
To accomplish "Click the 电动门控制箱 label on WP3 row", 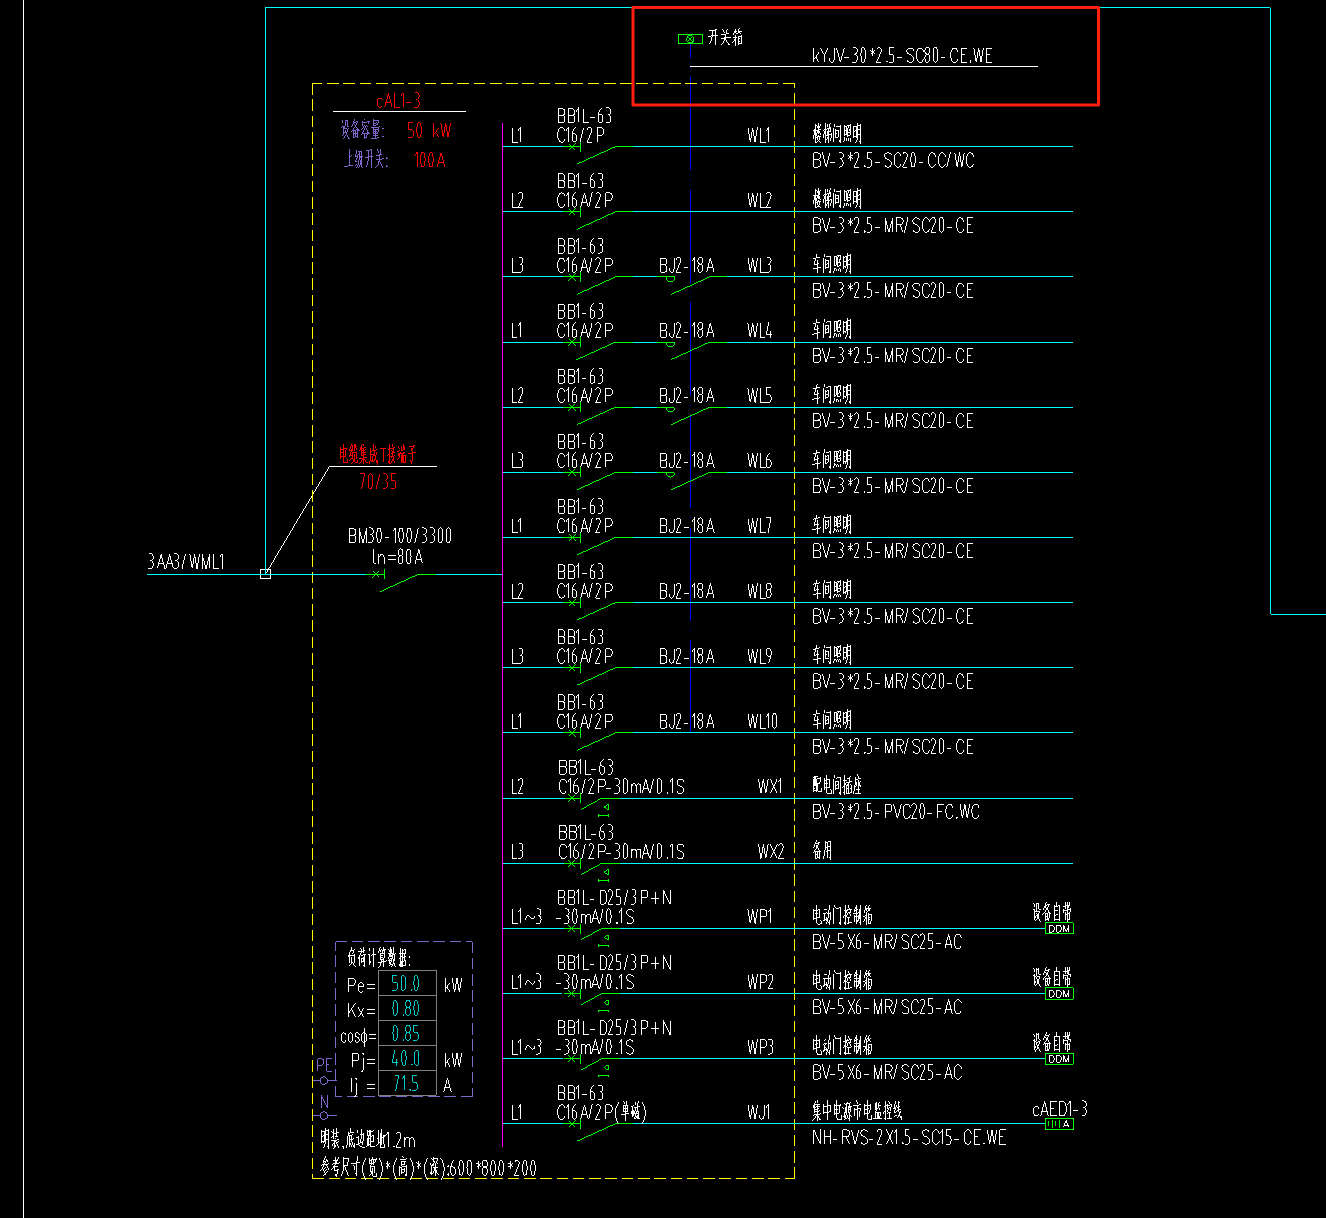I will coord(842,1046).
